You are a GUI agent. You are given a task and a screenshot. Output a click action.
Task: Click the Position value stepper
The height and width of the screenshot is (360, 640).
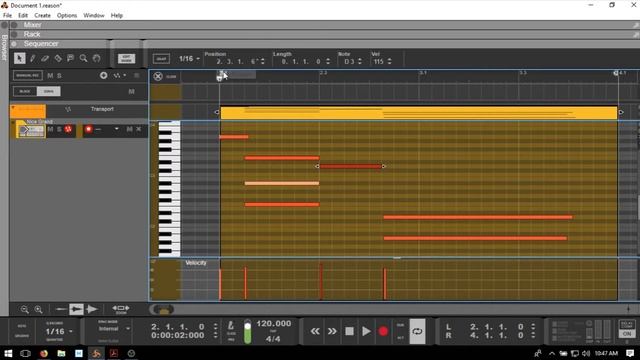[x=262, y=62]
